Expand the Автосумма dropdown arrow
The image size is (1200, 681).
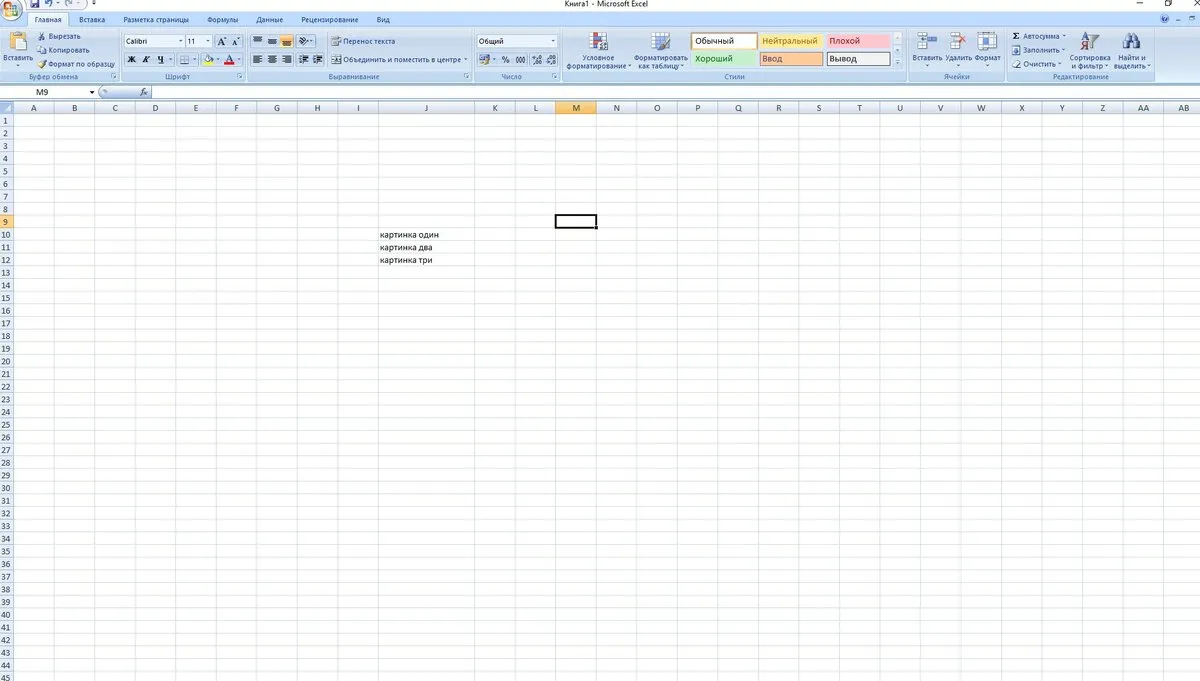(1064, 36)
